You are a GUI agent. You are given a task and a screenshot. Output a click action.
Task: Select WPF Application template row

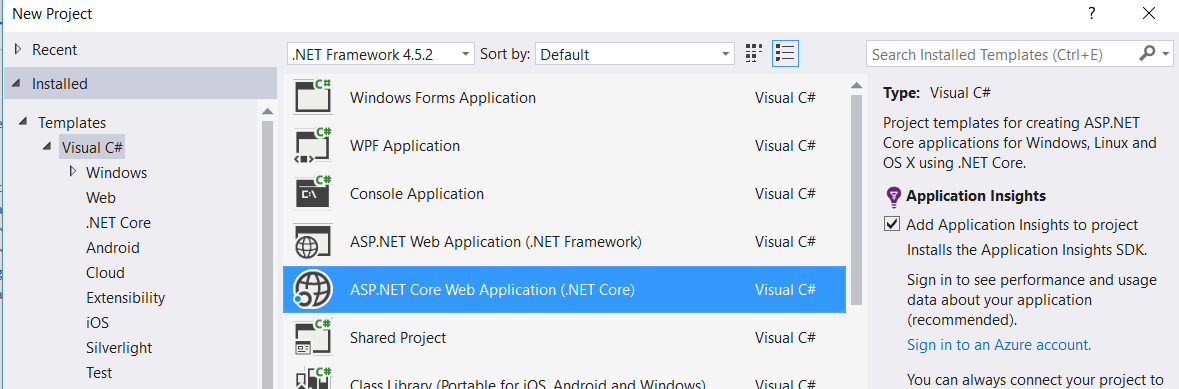(564, 145)
